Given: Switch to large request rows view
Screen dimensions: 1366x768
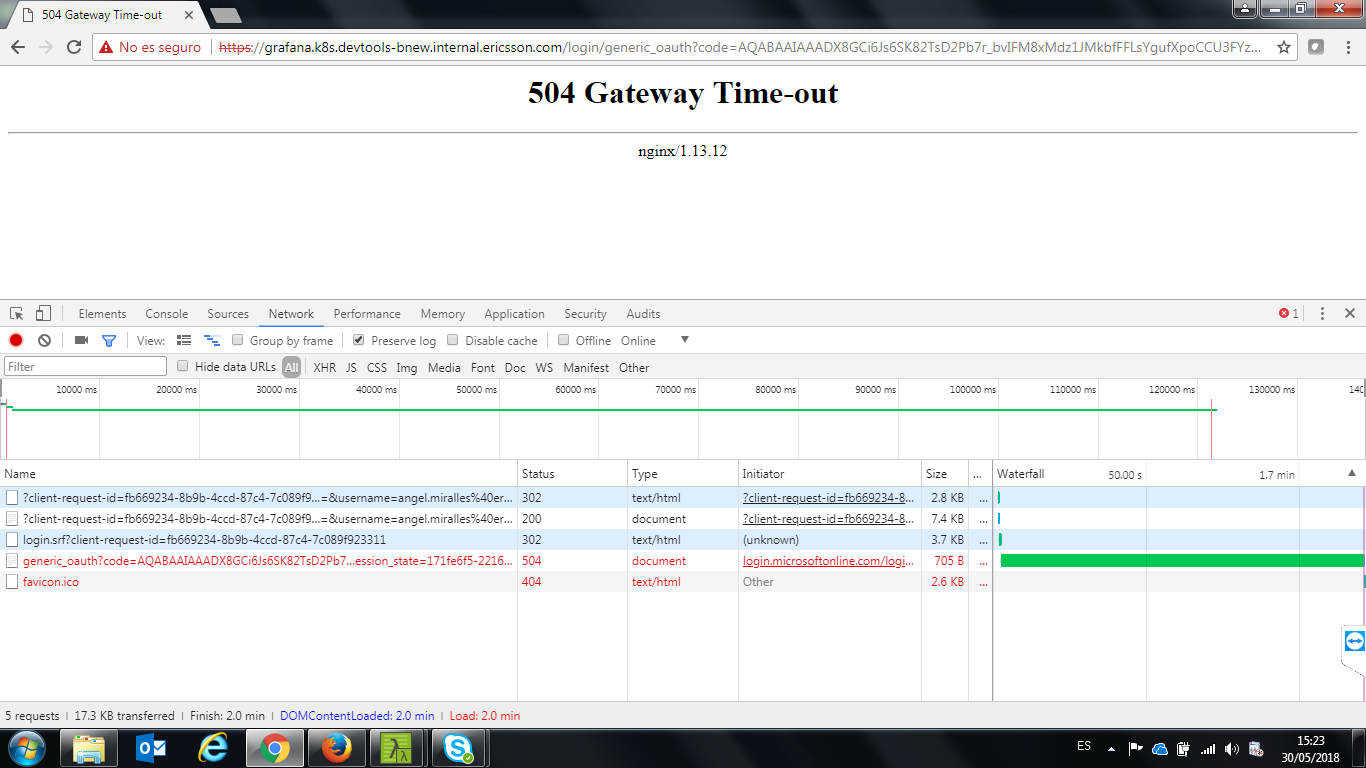Looking at the screenshot, I should point(184,340).
